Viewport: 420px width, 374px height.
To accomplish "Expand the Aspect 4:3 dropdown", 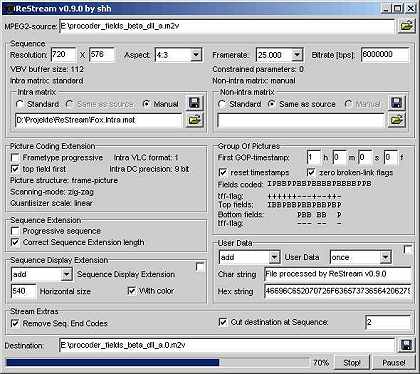I will (x=196, y=54).
